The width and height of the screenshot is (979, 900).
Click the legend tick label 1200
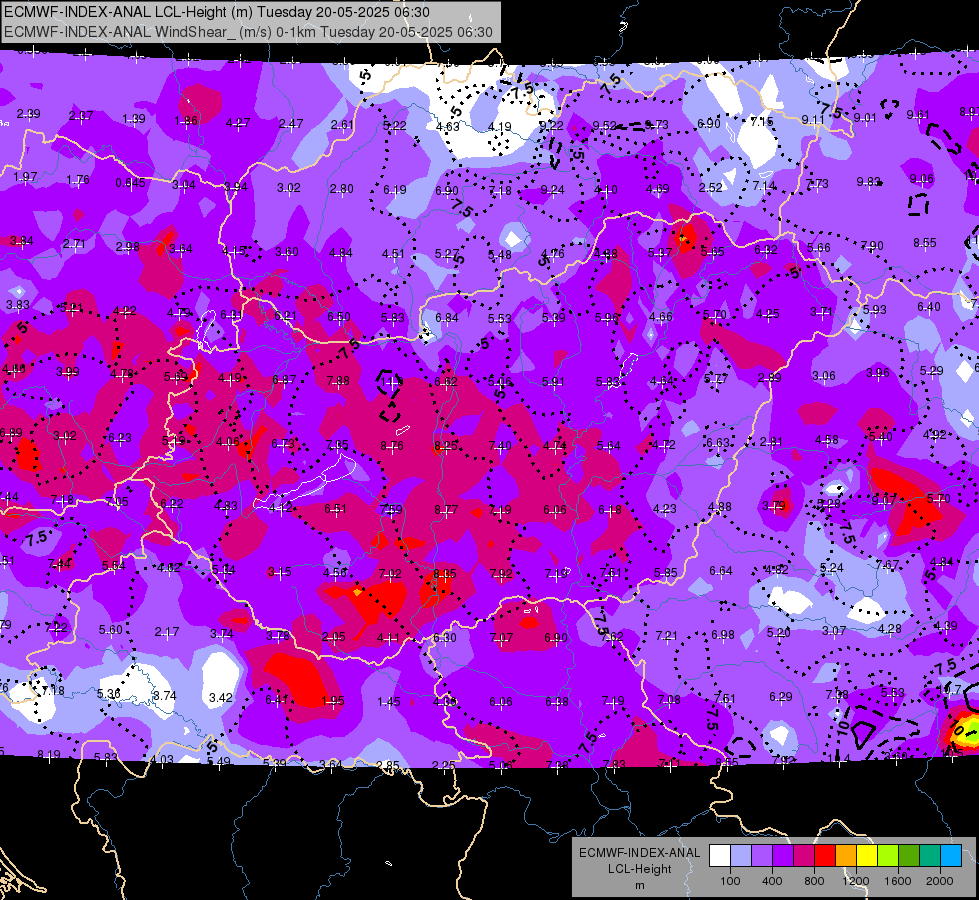coord(855,881)
